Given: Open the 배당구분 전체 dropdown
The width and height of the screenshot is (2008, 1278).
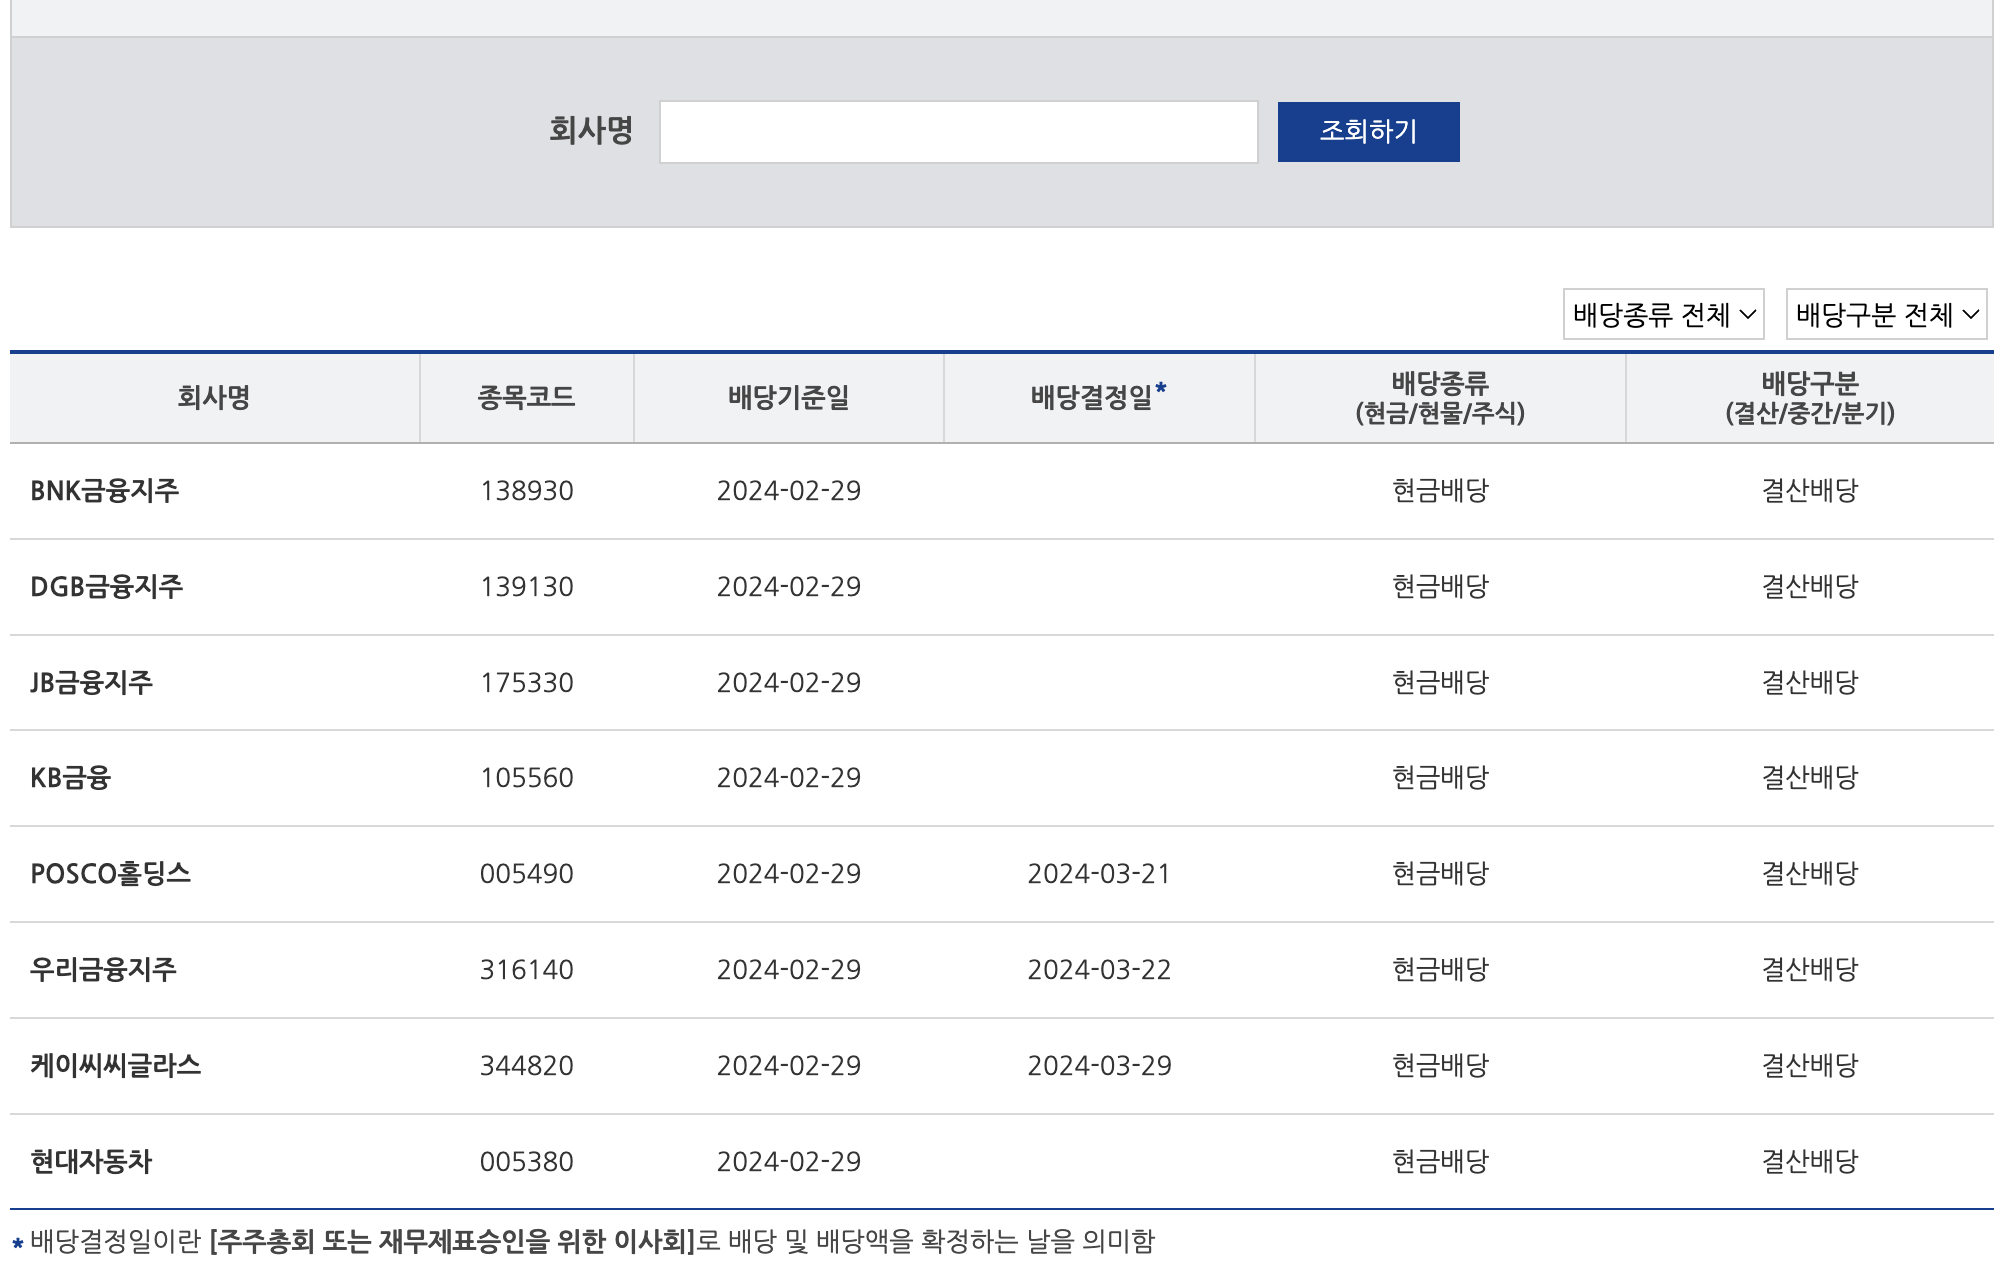Looking at the screenshot, I should pos(1886,315).
